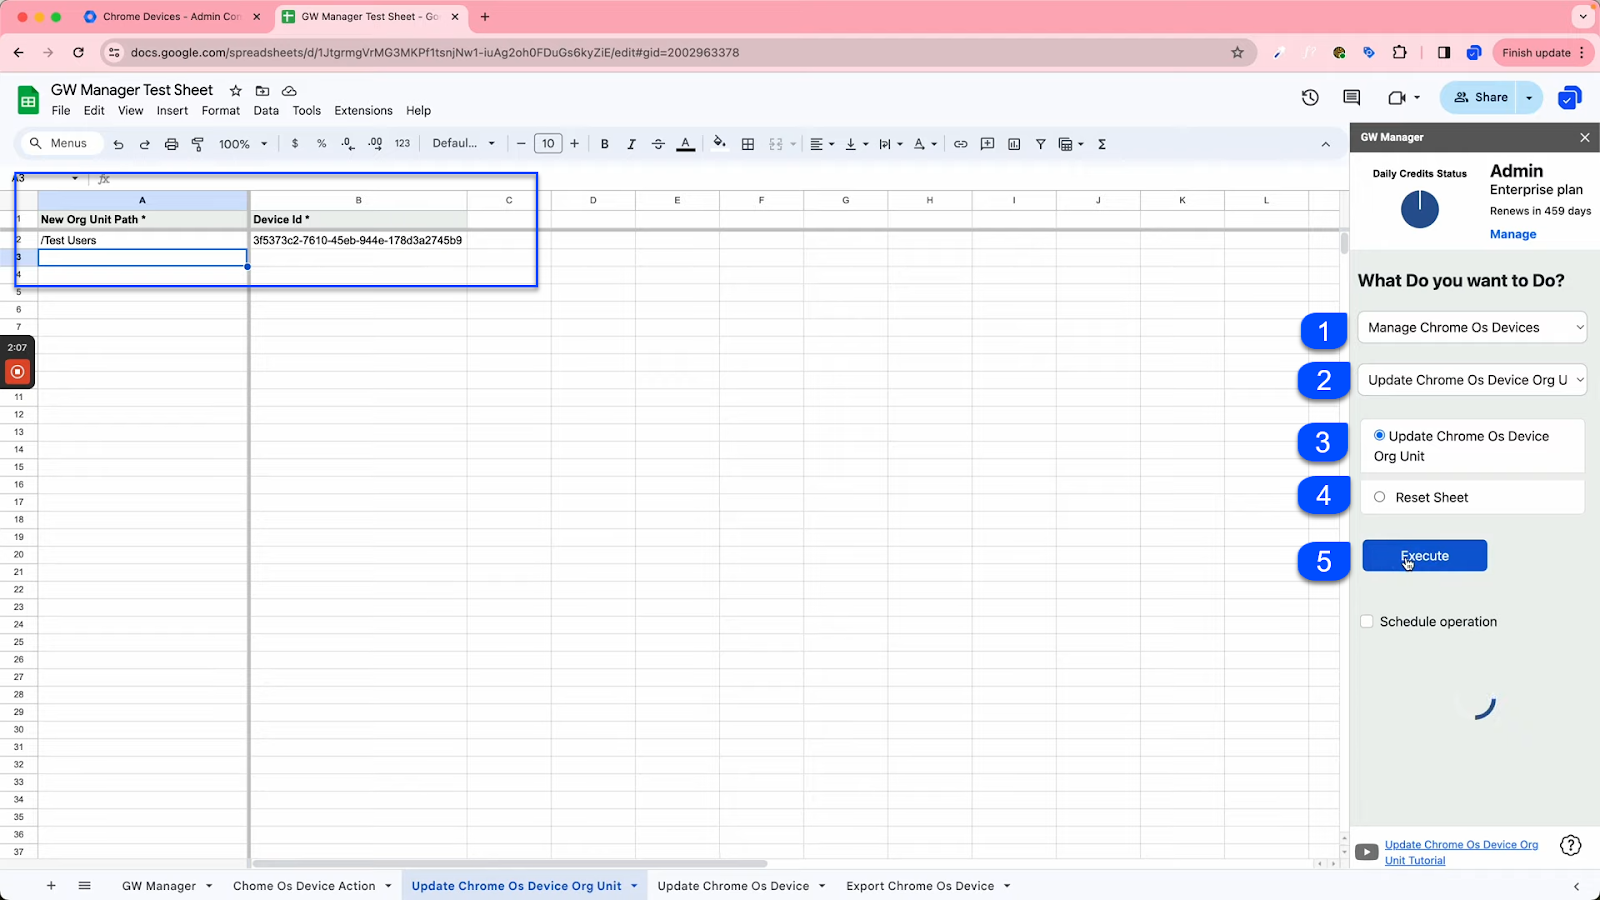Viewport: 1600px width, 900px height.
Task: Select the Reset Sheet radio button
Action: click(1379, 497)
